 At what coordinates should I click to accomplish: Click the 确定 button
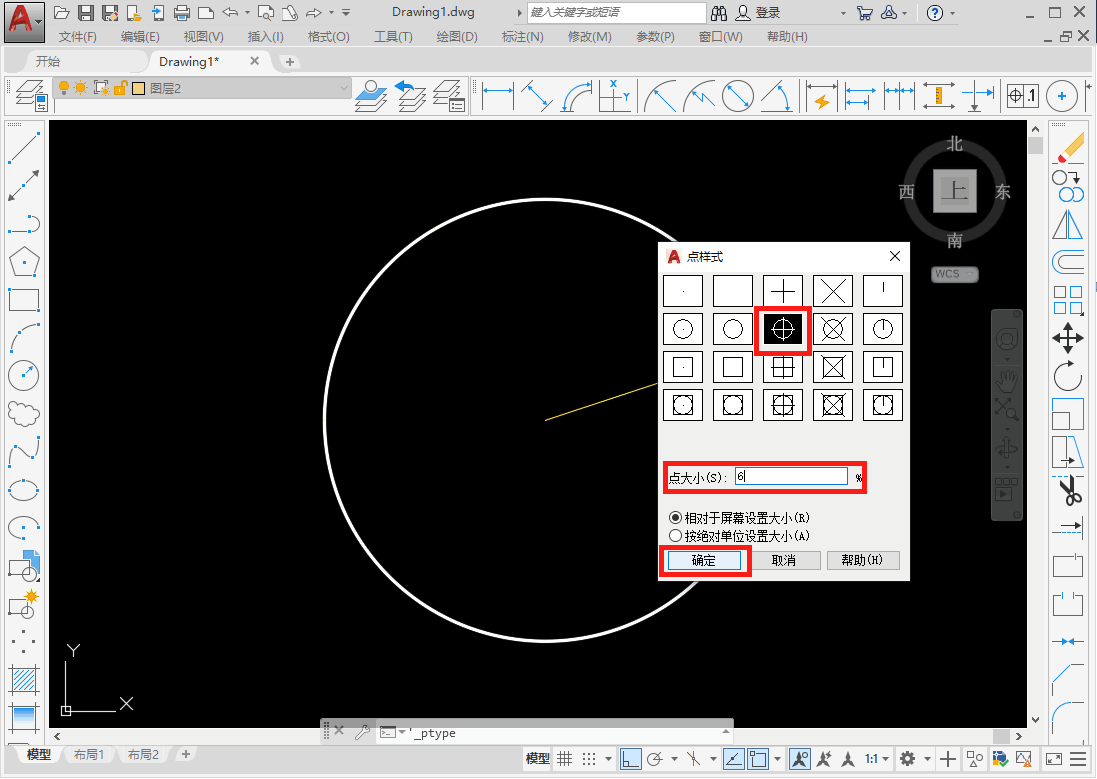pyautogui.click(x=704, y=561)
